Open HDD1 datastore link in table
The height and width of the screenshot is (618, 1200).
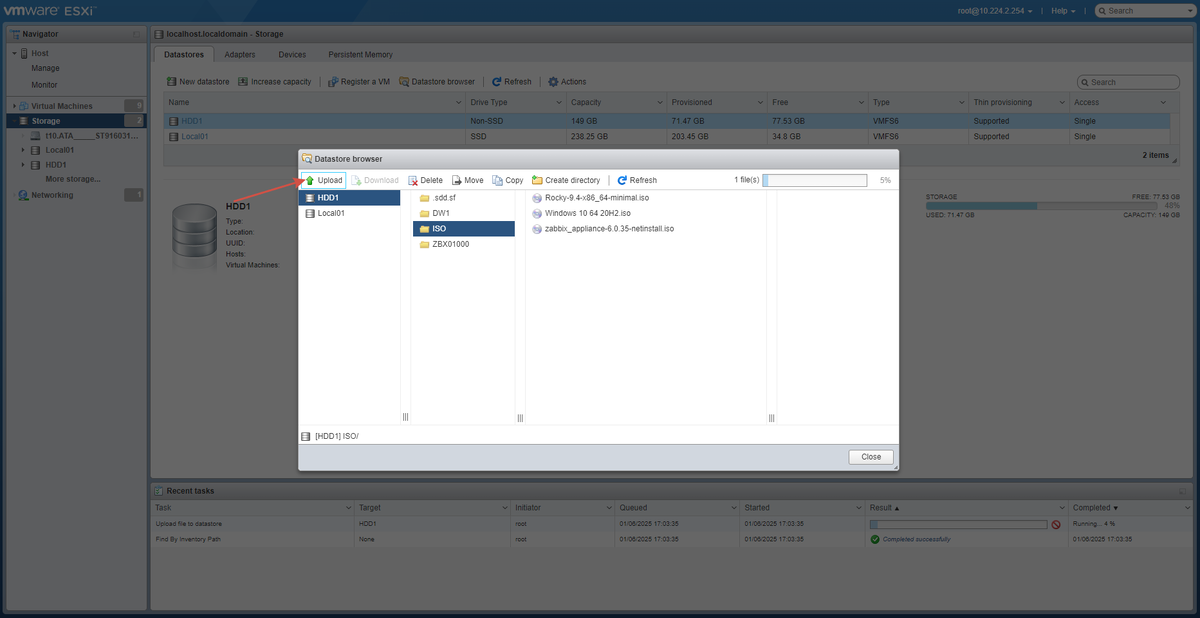click(191, 120)
